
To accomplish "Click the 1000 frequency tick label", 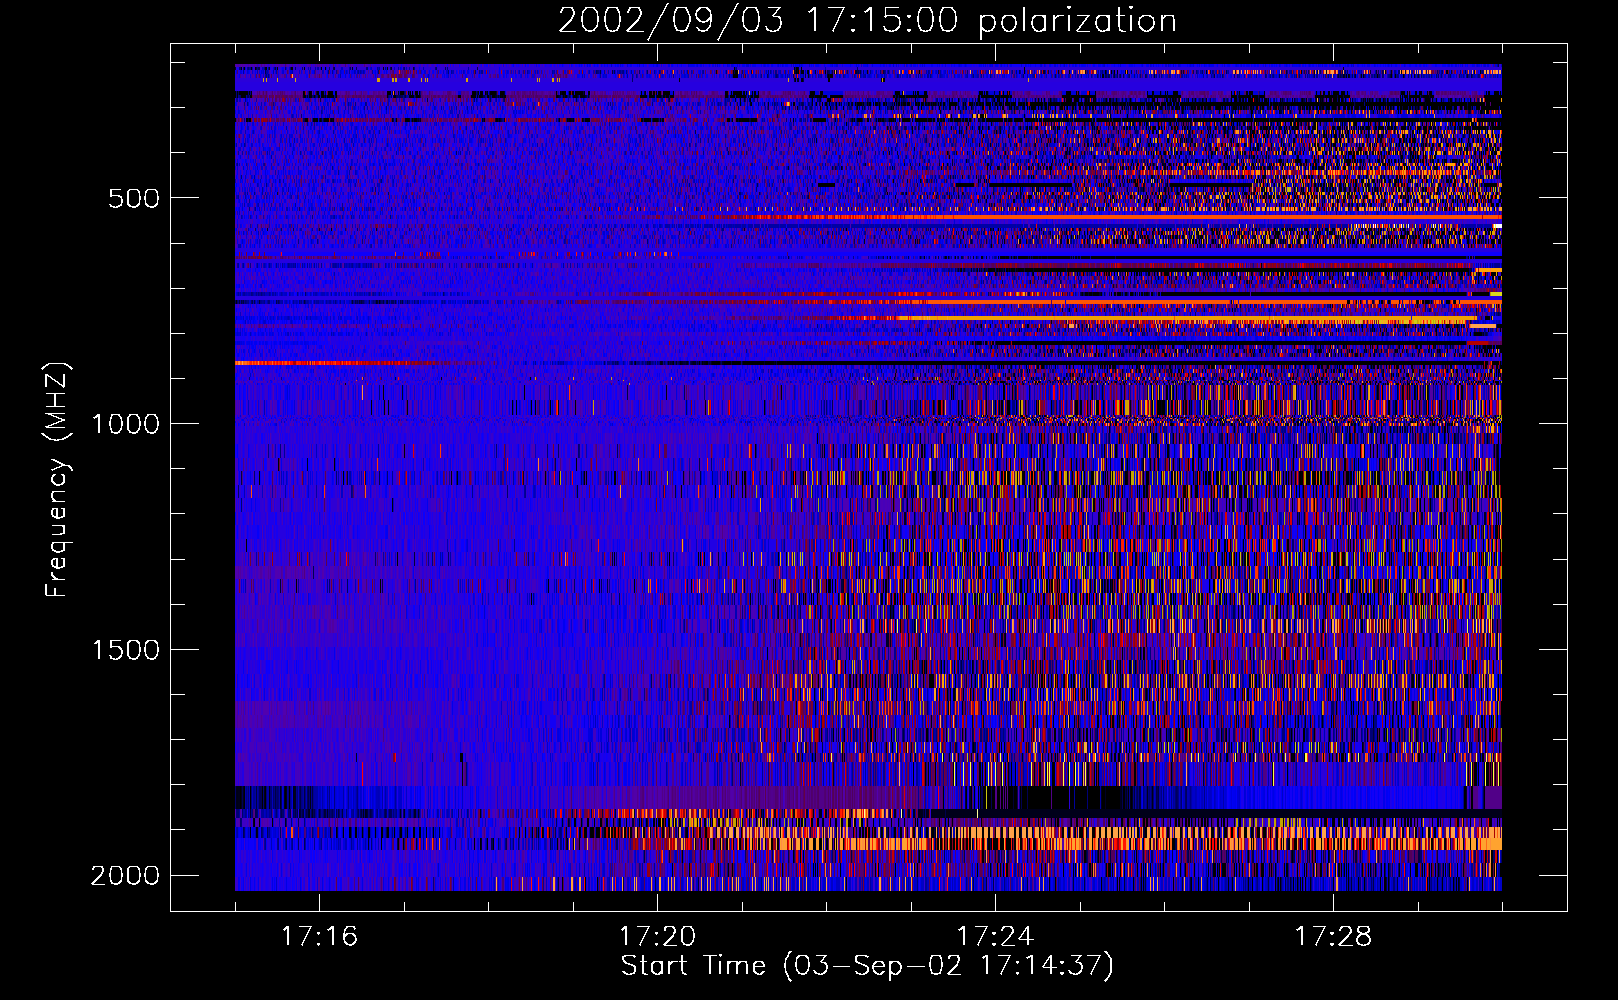I will 125,424.
